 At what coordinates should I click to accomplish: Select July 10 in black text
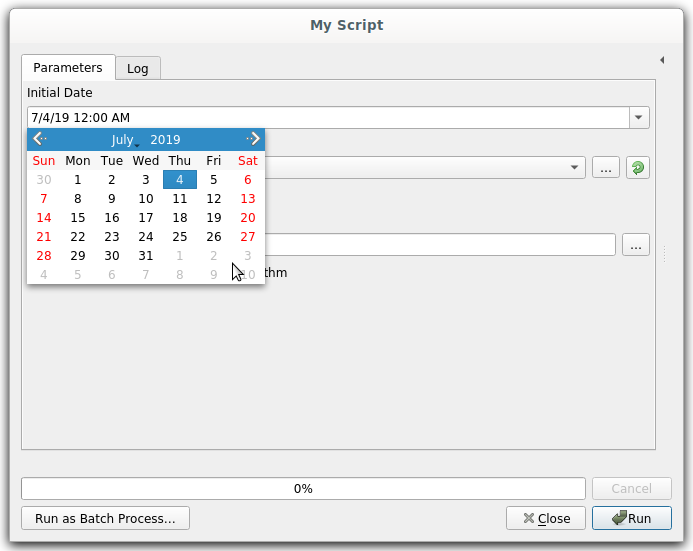146,198
